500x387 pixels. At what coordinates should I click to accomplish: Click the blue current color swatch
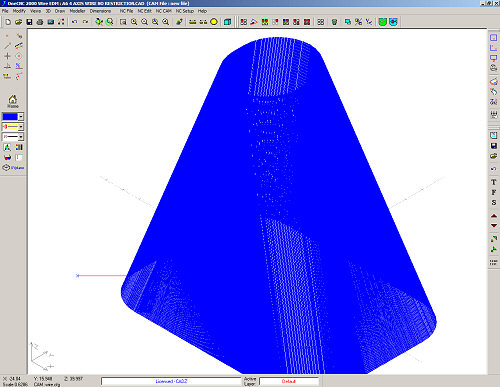click(x=10, y=117)
